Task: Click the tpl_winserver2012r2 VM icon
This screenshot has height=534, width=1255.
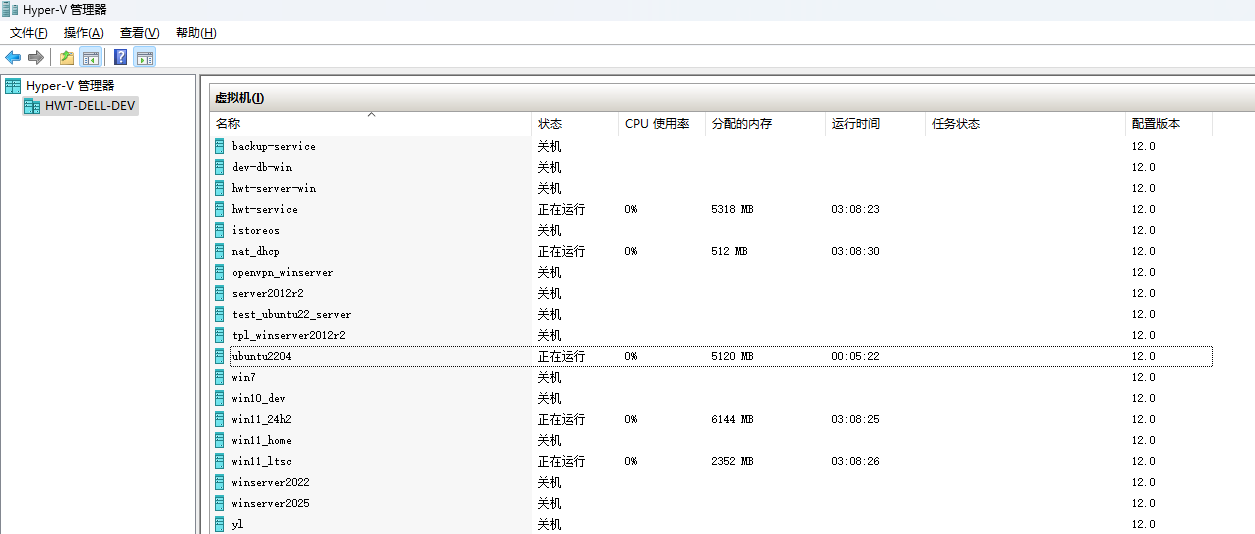Action: (x=220, y=335)
